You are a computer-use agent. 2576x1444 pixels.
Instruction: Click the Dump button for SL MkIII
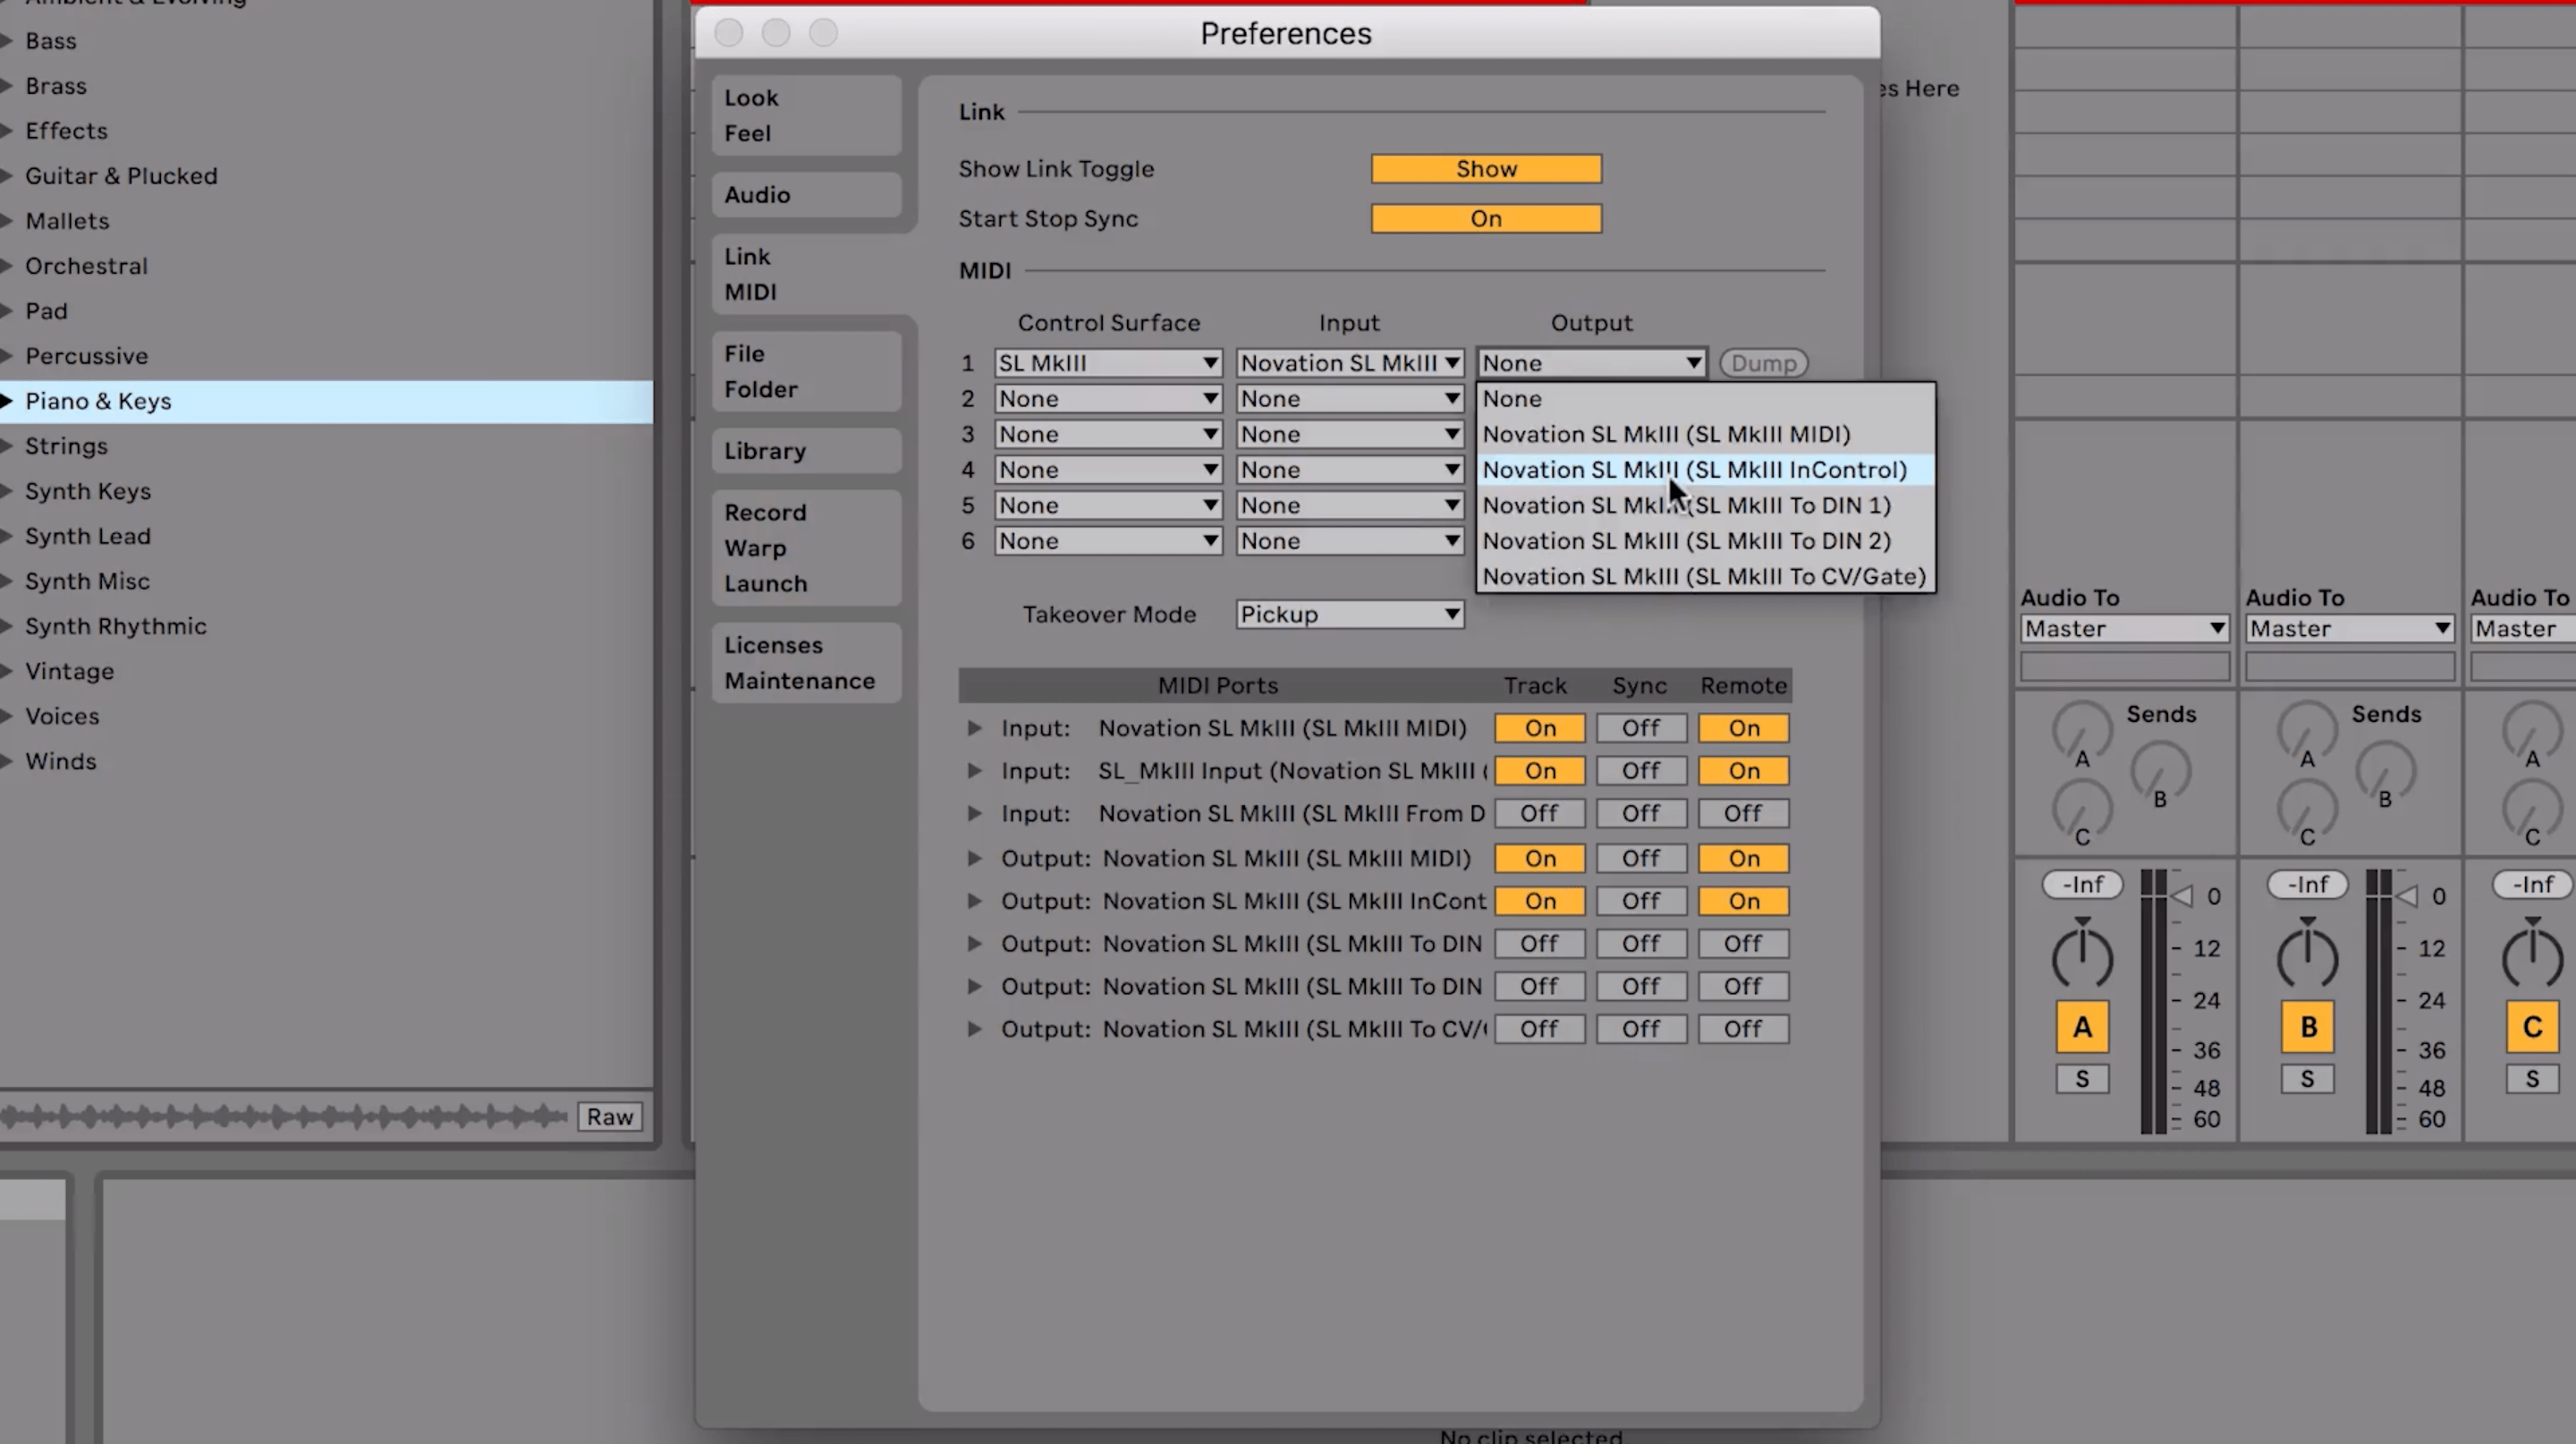tap(1762, 362)
